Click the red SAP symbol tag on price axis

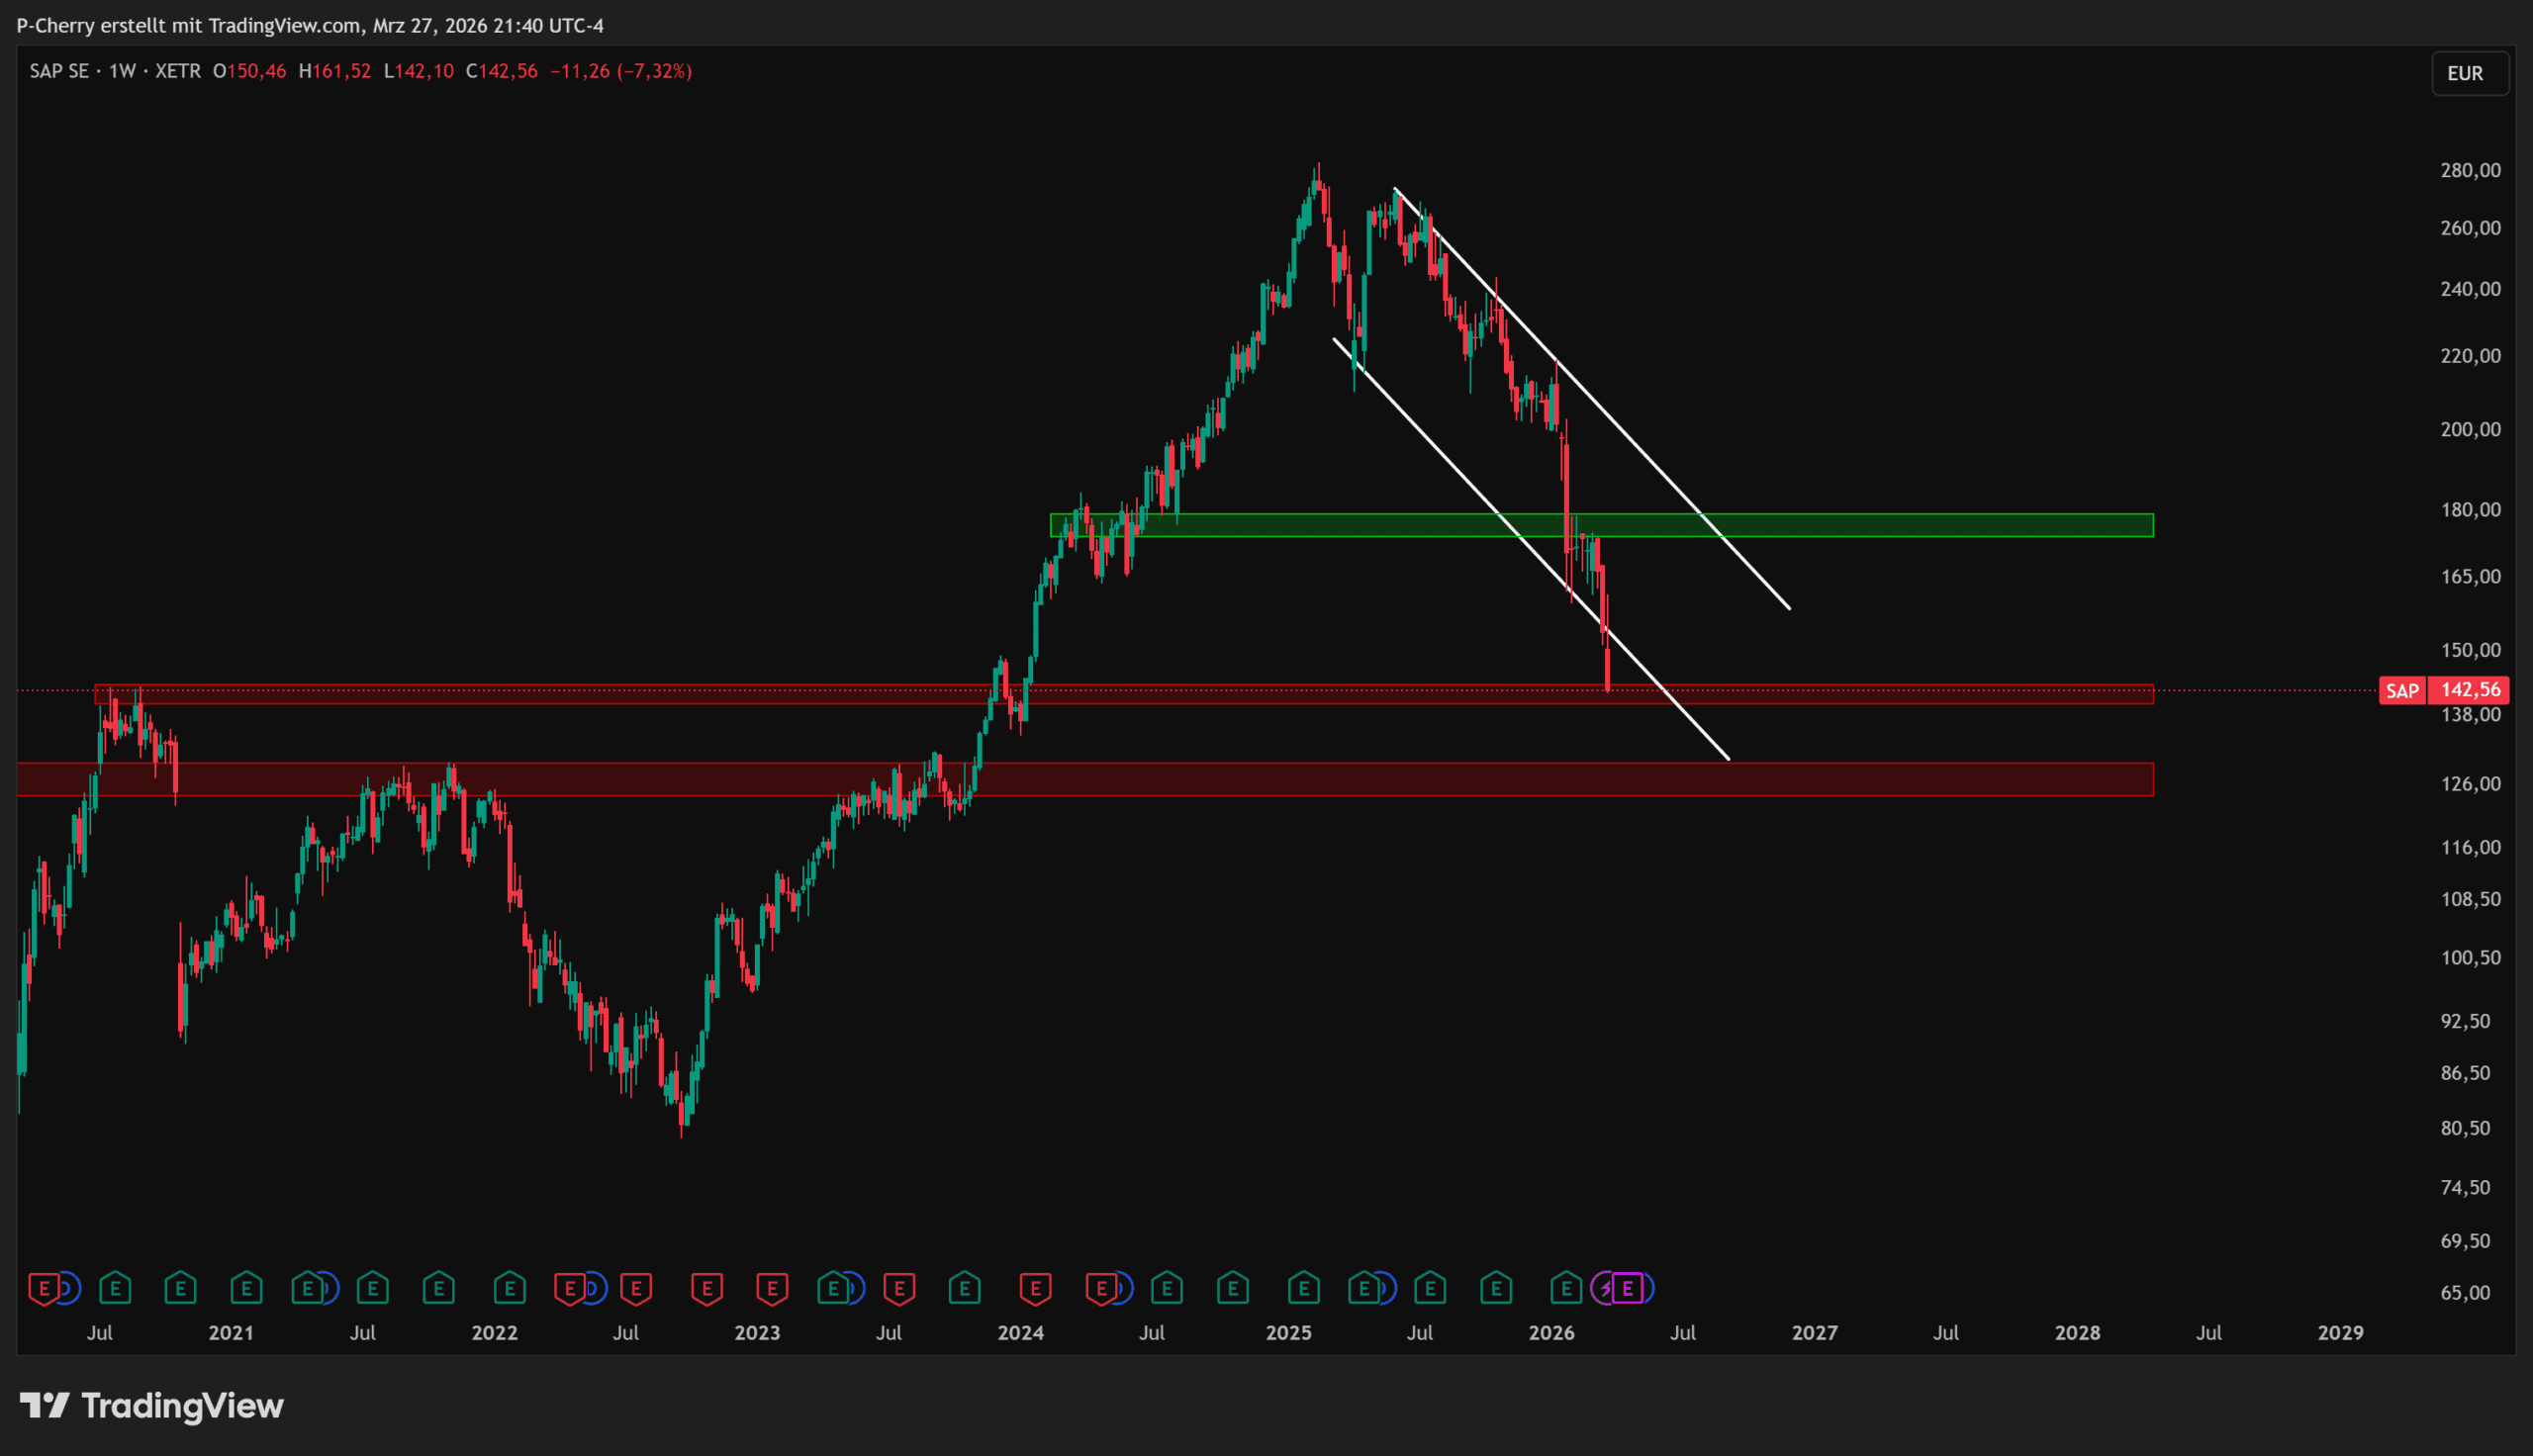(2401, 690)
